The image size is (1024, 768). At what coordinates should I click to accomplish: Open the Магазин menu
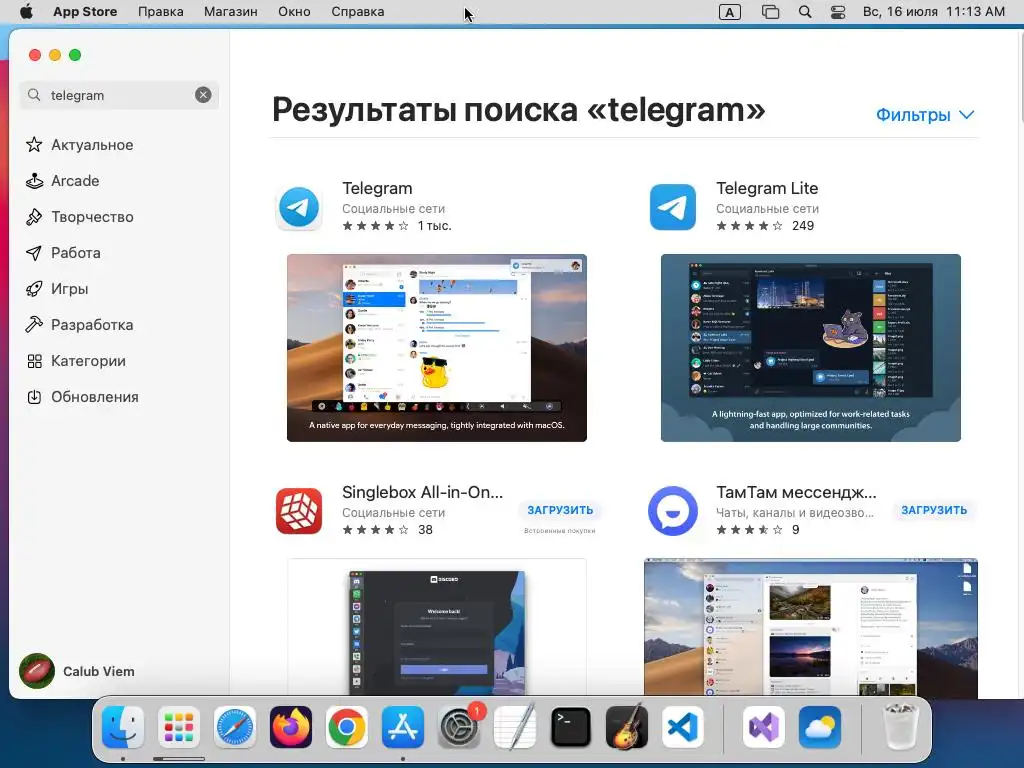(231, 12)
